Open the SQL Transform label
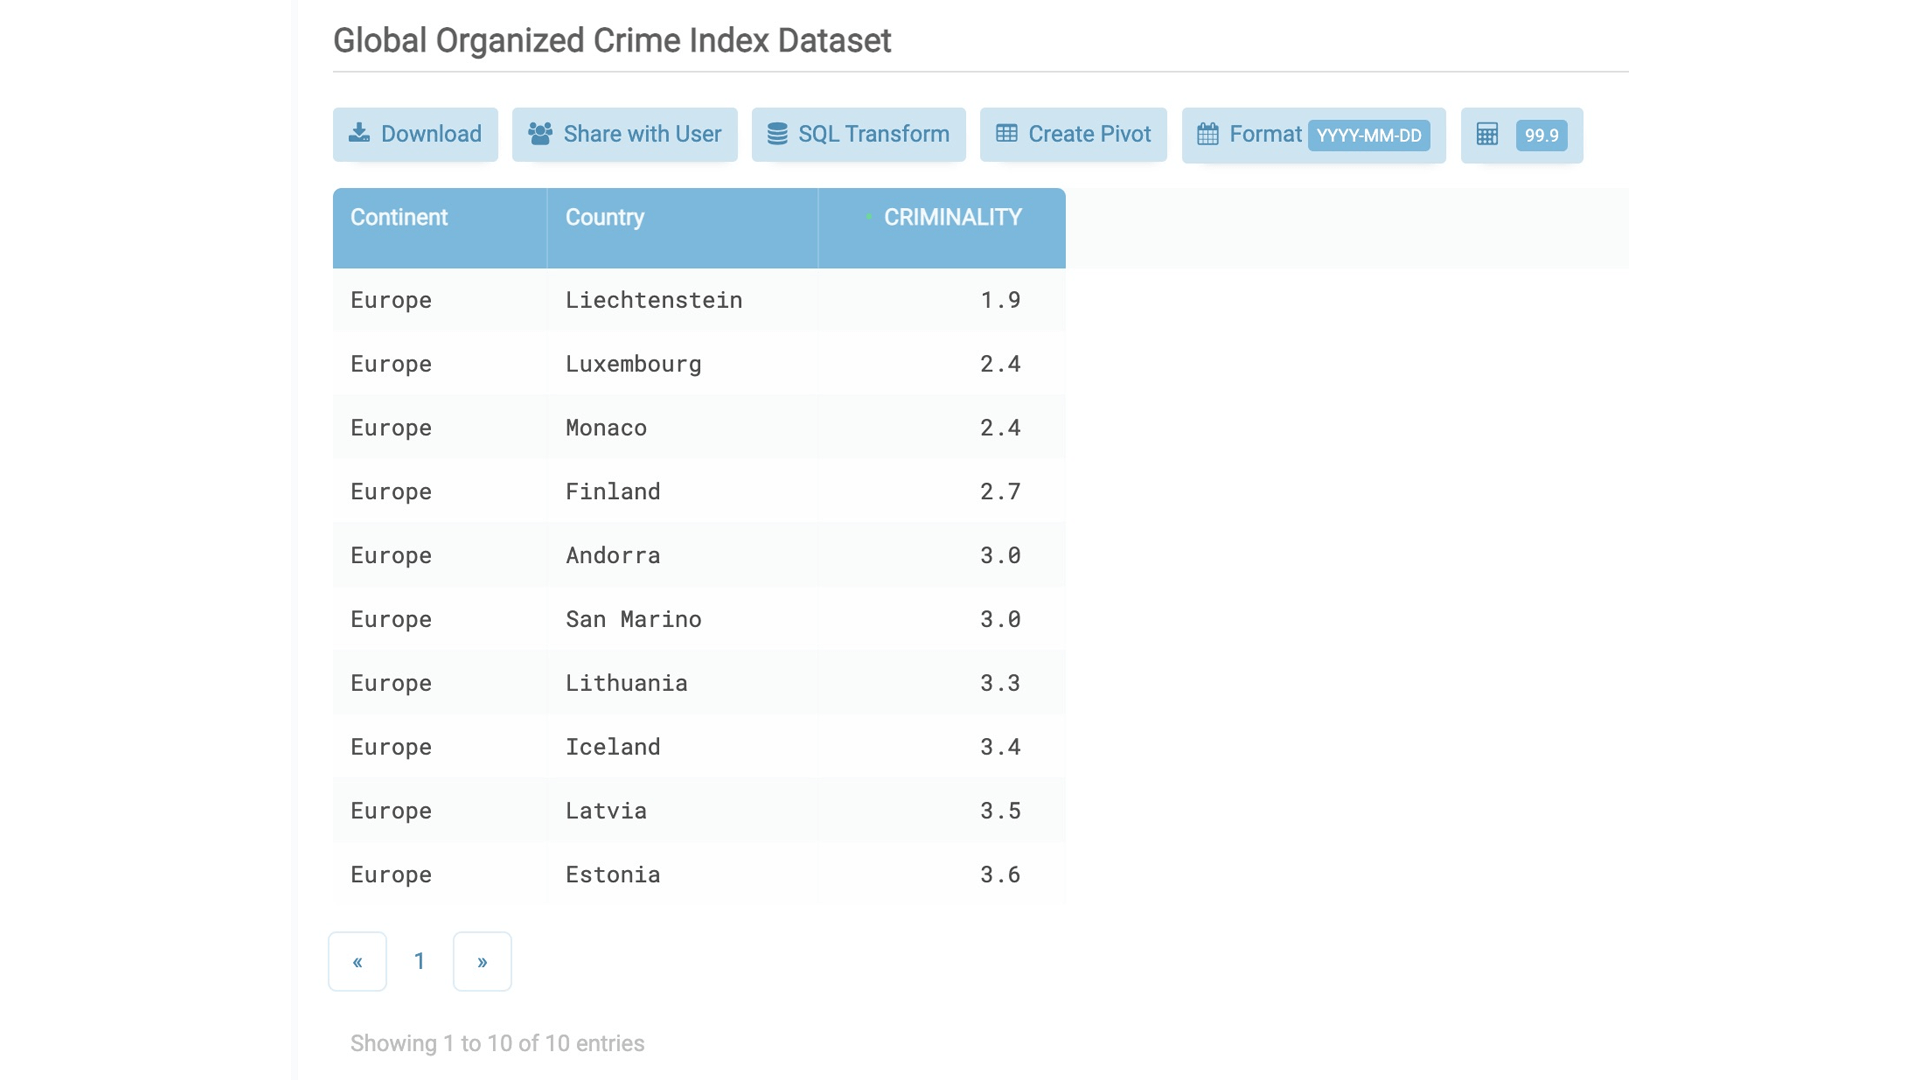Image resolution: width=1920 pixels, height=1080 pixels. 873,134
